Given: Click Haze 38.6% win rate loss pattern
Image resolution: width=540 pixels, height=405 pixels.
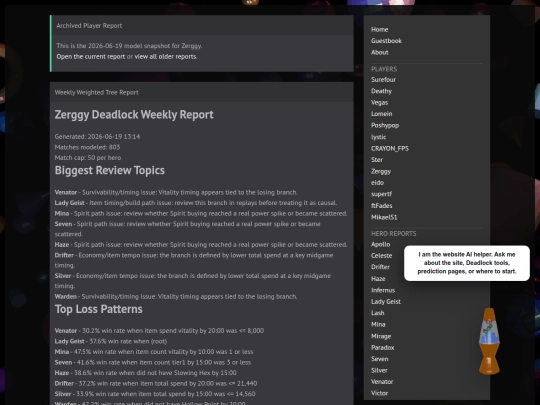Looking at the screenshot, I should [146, 373].
